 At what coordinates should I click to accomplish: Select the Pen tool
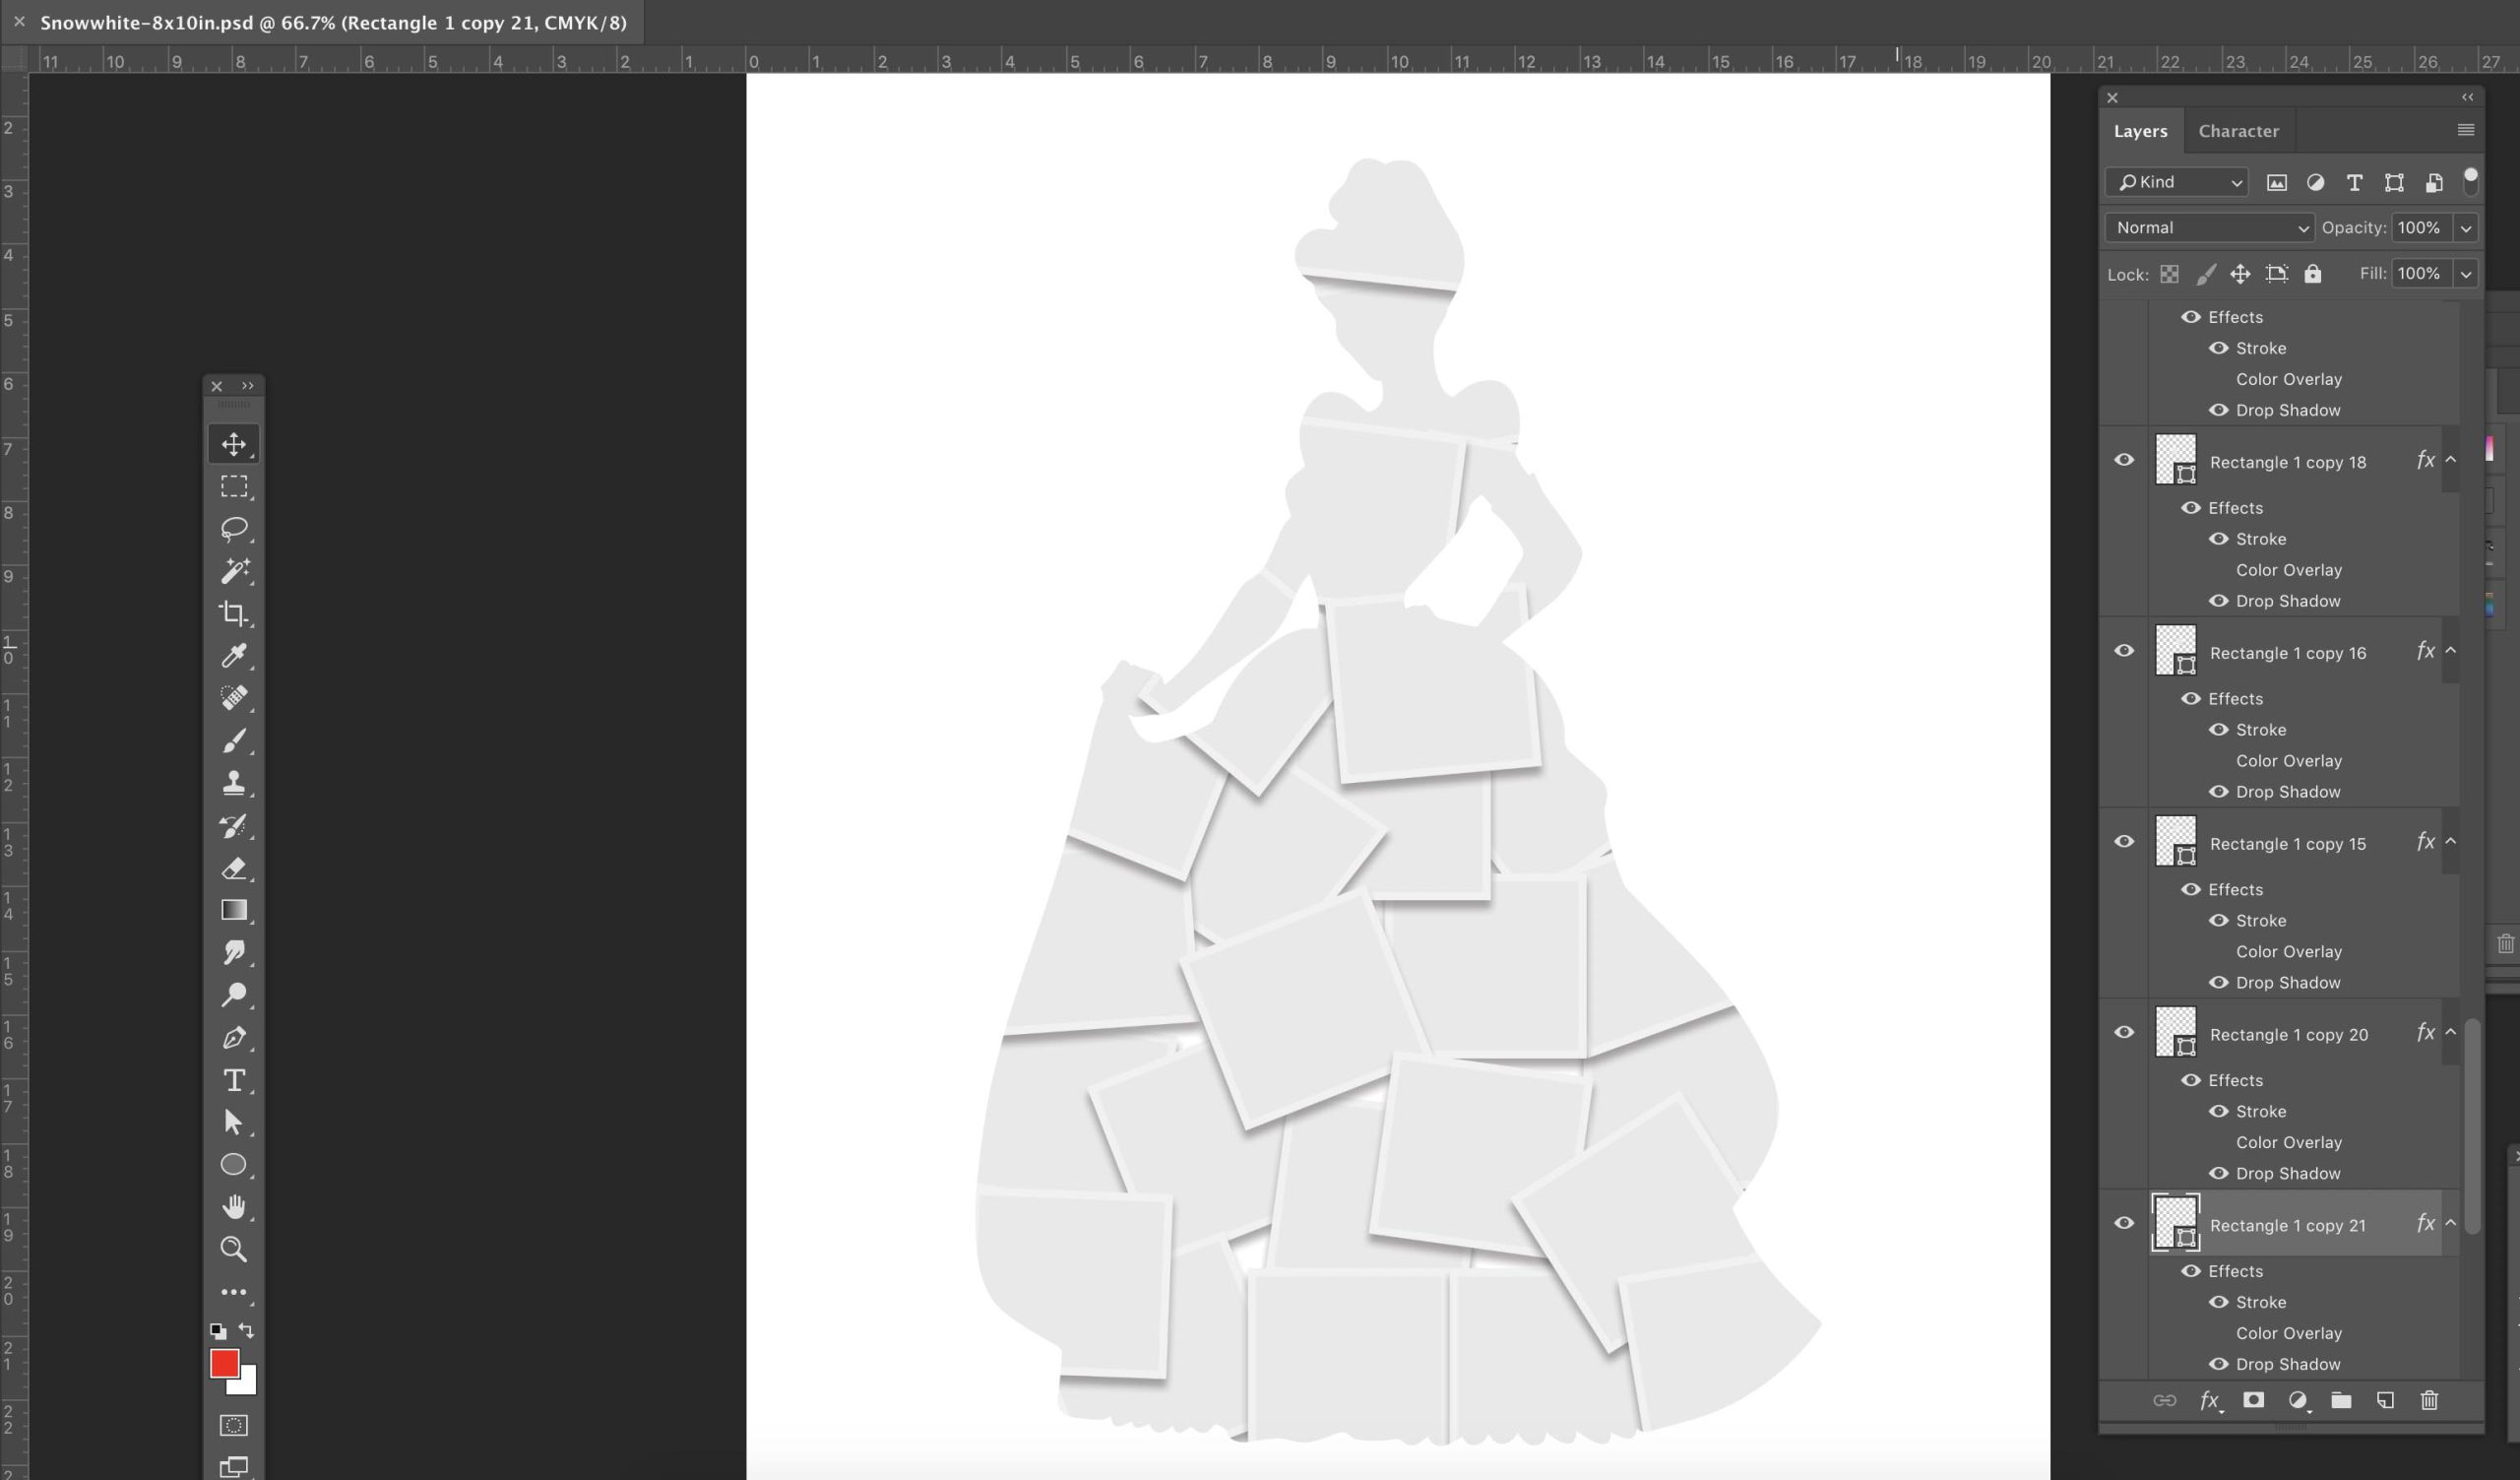(x=234, y=1037)
